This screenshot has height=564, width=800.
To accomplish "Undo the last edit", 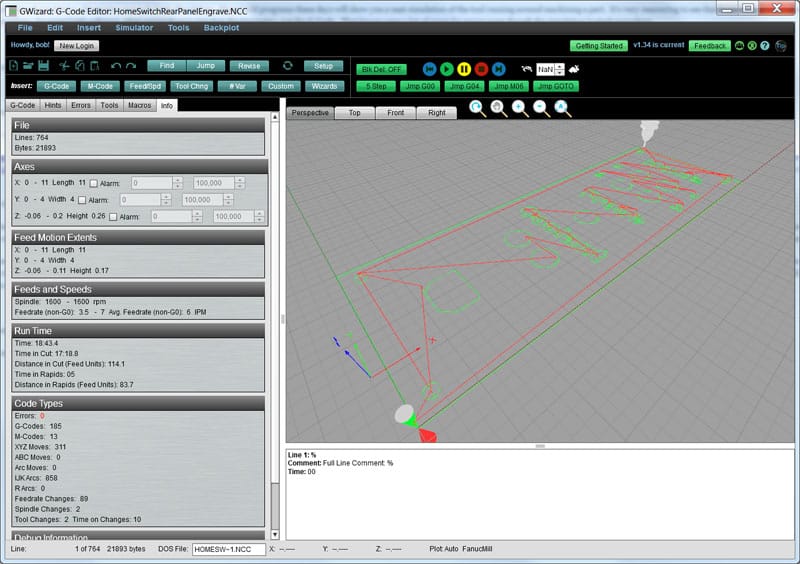I will pyautogui.click(x=116, y=66).
